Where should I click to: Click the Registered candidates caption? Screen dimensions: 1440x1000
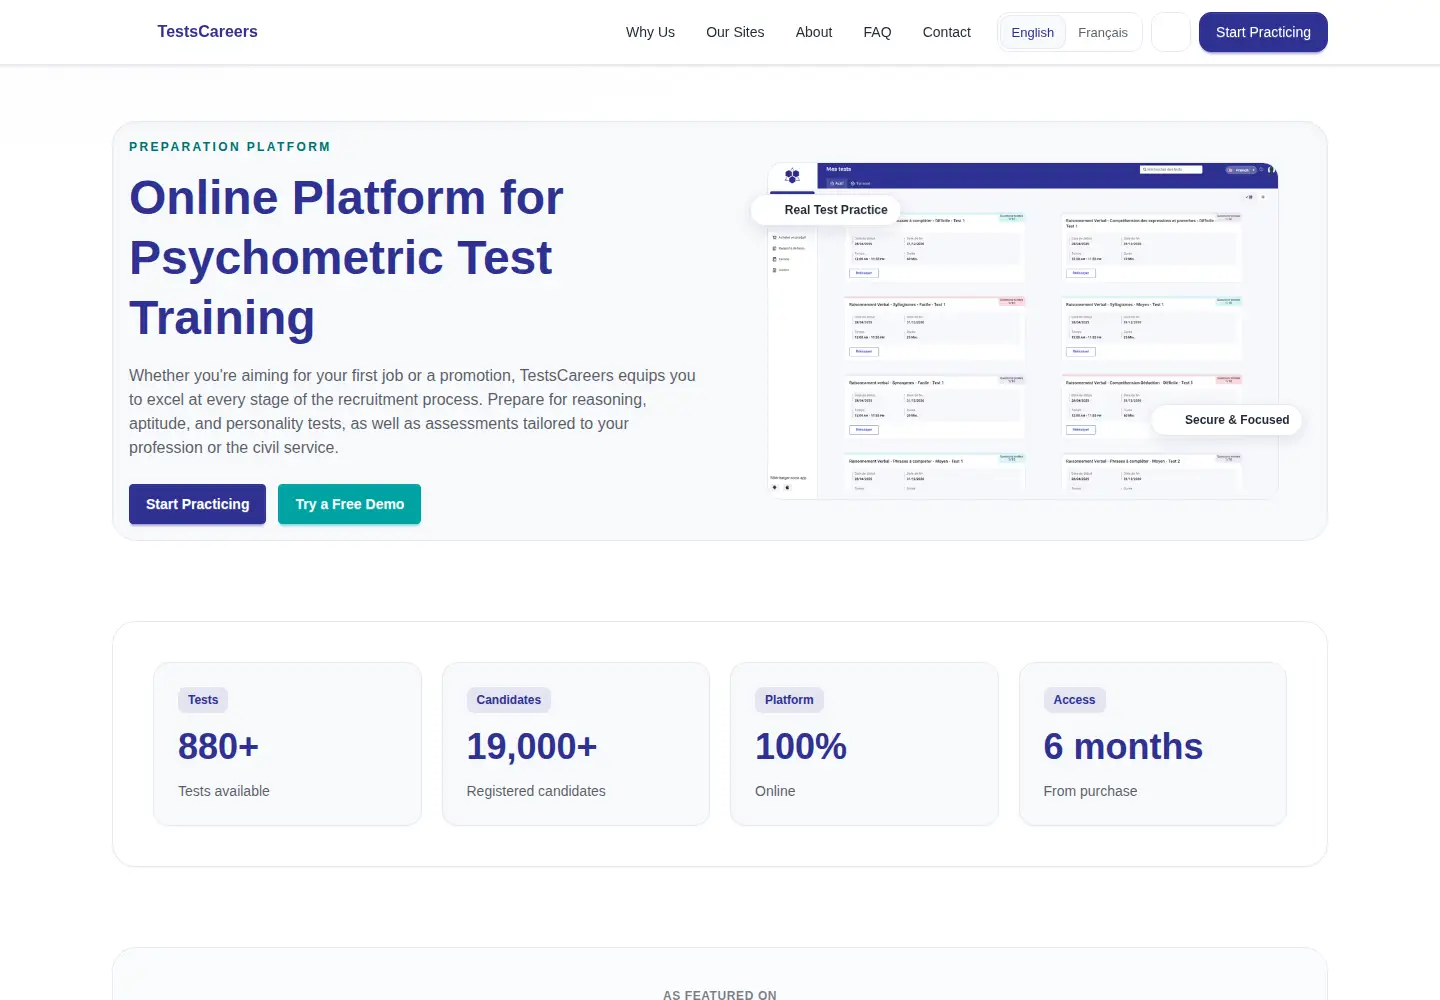[x=536, y=791]
